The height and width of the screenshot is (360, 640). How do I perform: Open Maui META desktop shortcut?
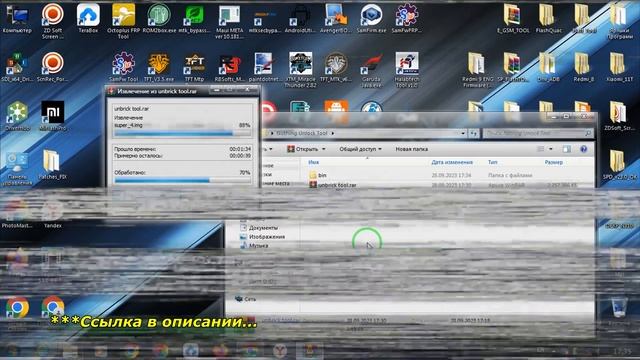click(x=229, y=21)
